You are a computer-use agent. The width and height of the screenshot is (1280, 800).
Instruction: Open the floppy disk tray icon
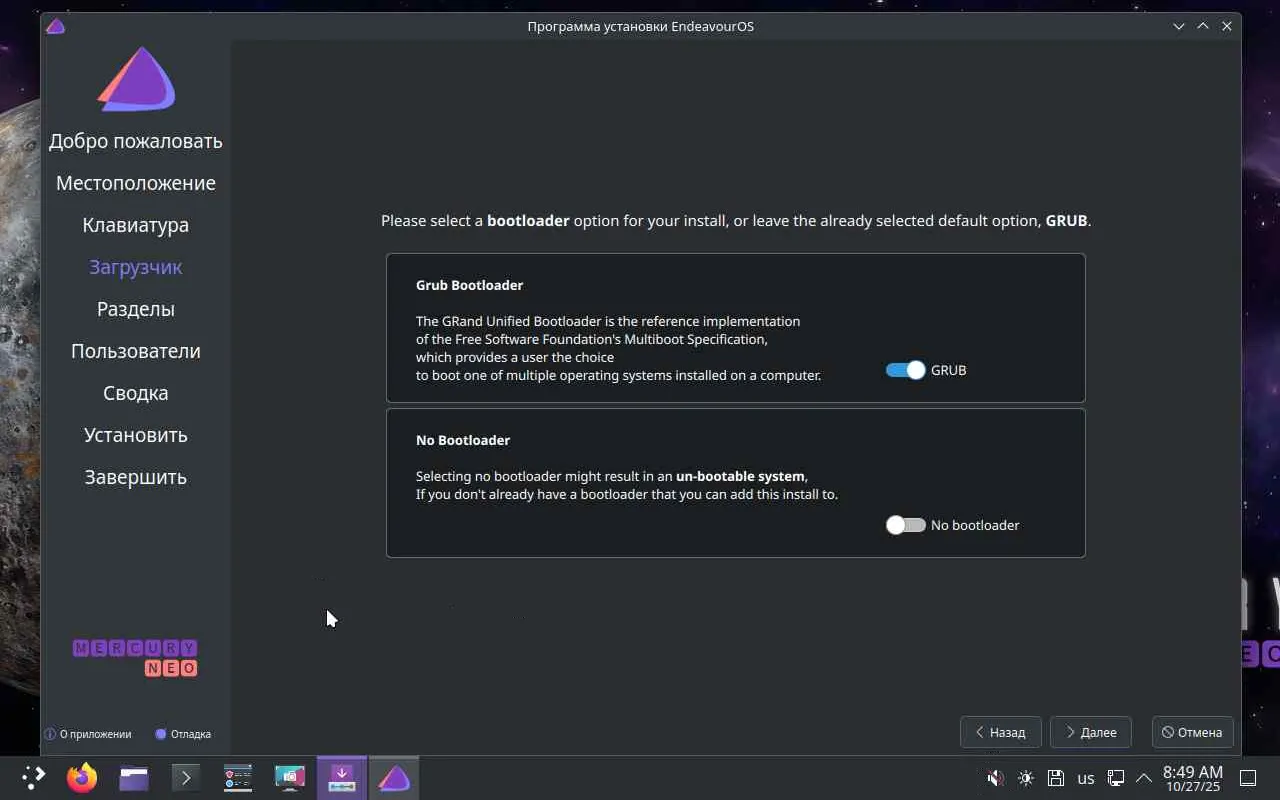tap(1055, 778)
